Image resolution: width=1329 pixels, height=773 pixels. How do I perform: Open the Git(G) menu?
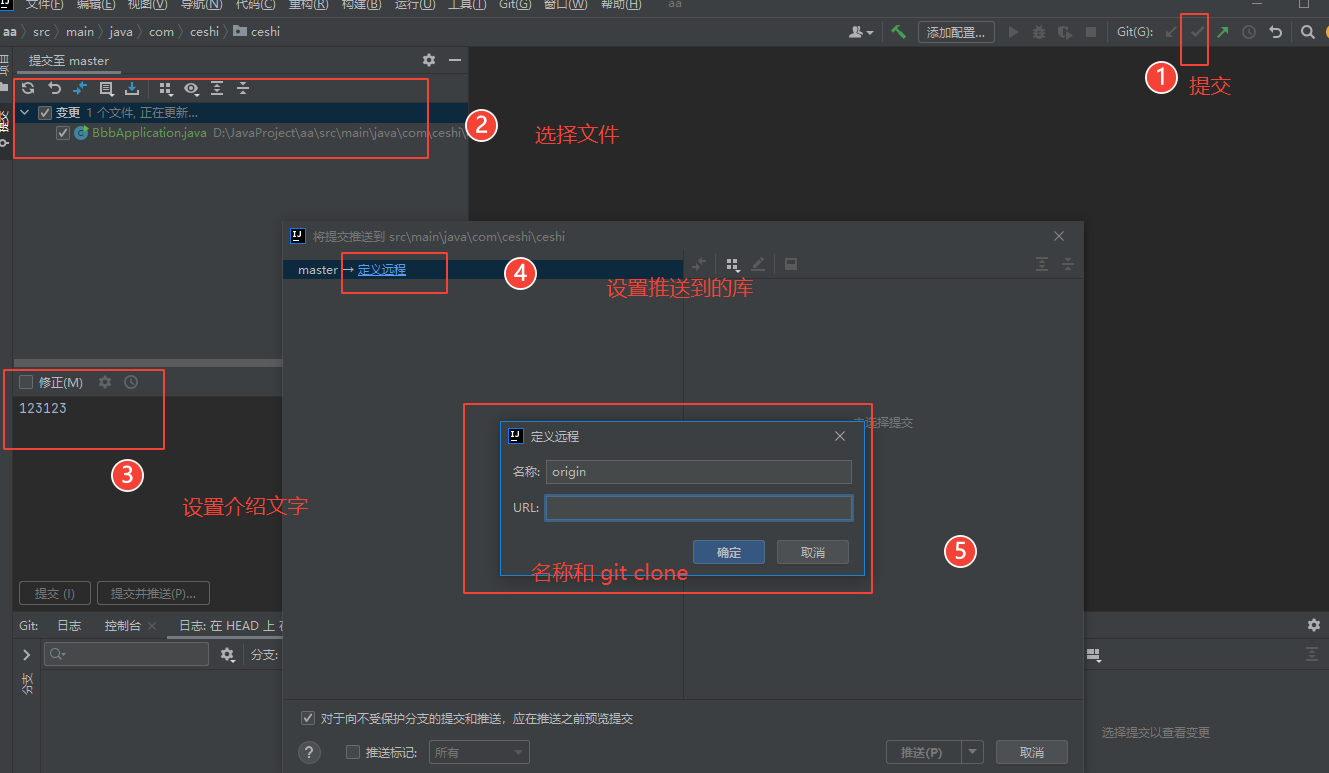(515, 5)
